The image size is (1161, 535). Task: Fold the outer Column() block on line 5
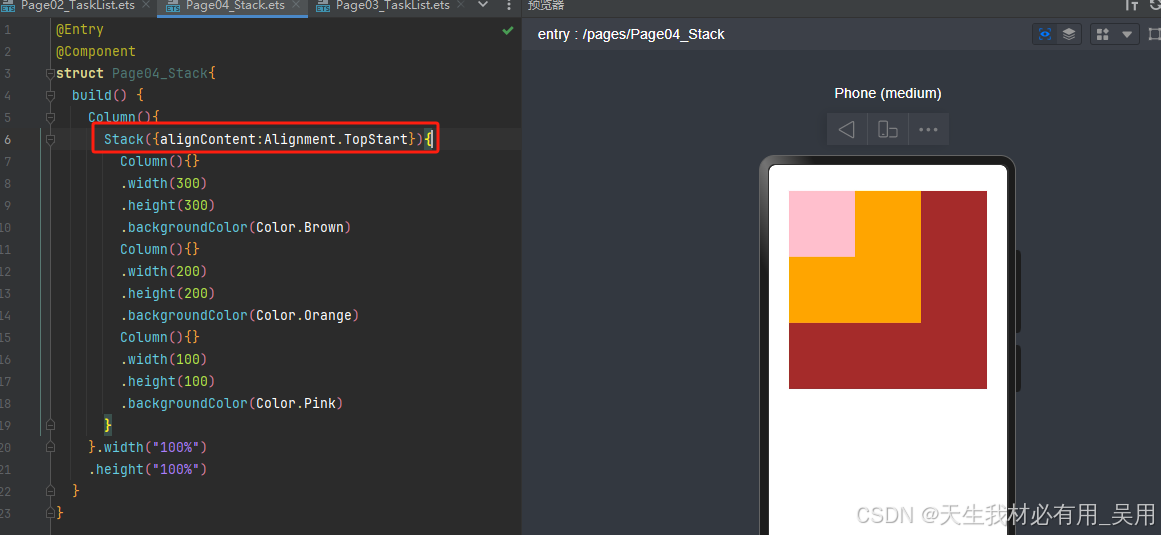50,118
